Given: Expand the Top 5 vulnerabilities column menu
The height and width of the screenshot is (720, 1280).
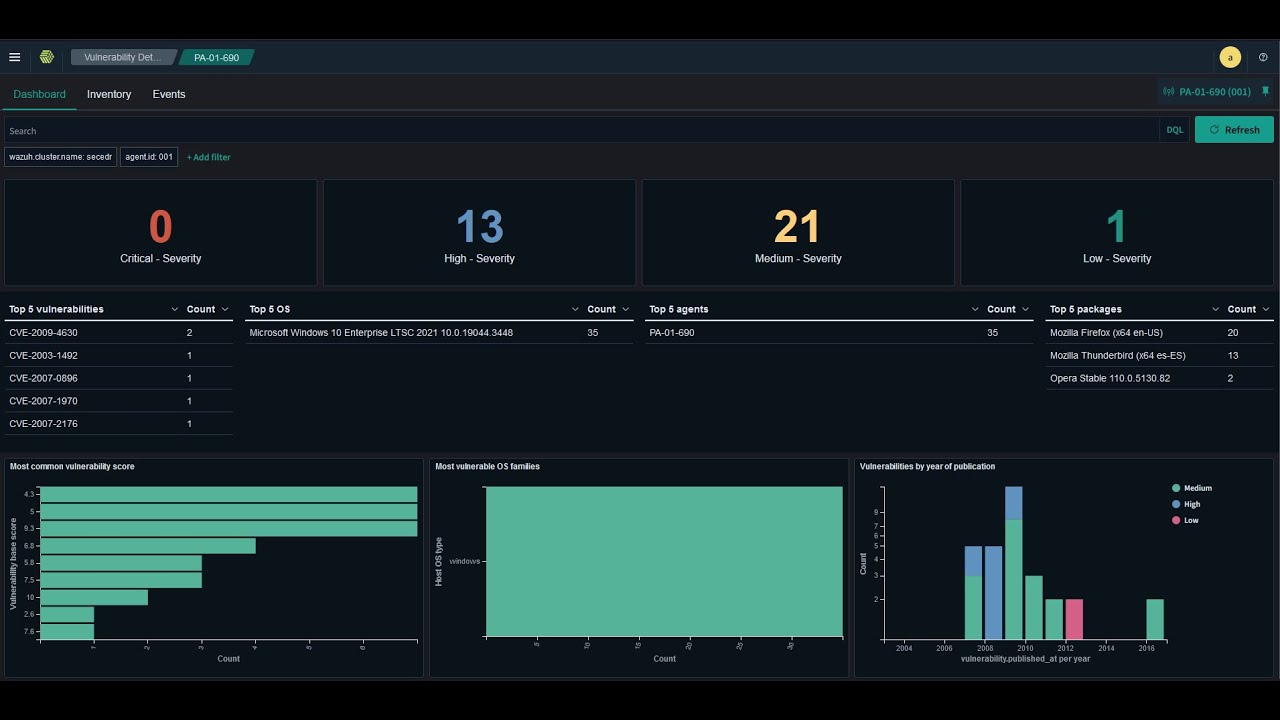Looking at the screenshot, I should pyautogui.click(x=175, y=310).
